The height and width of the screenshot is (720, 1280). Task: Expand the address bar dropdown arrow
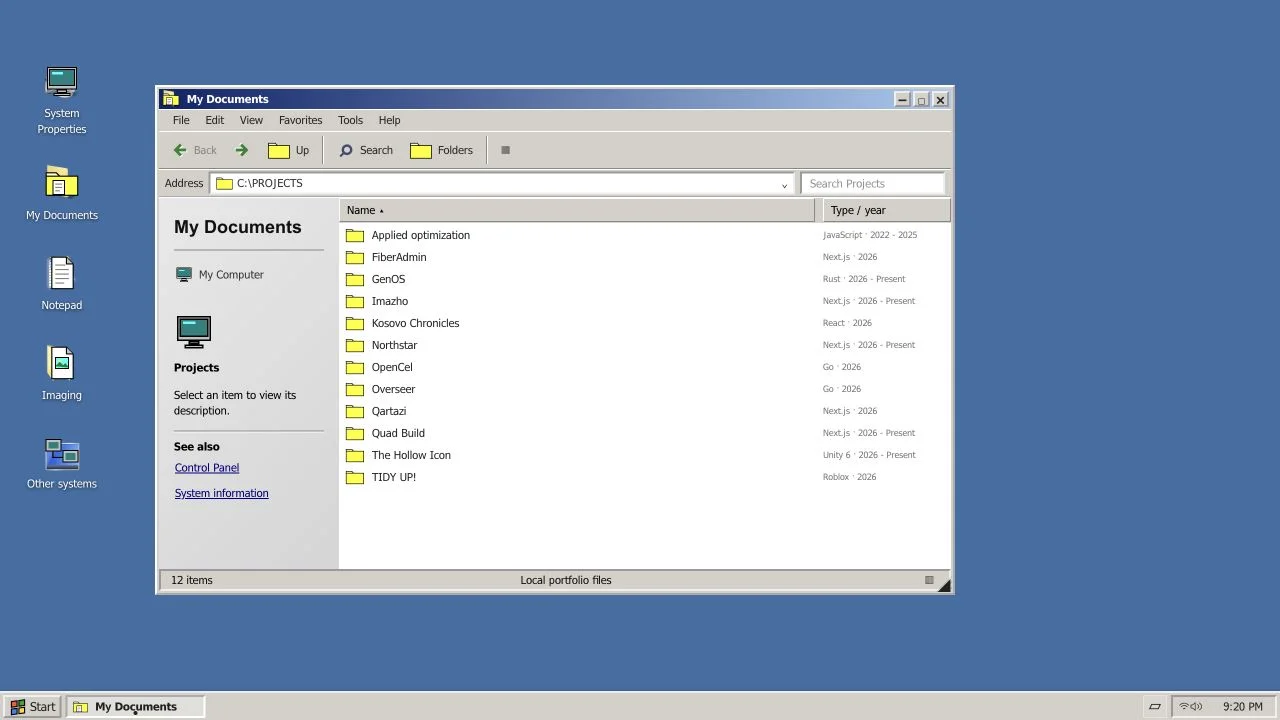tap(784, 184)
